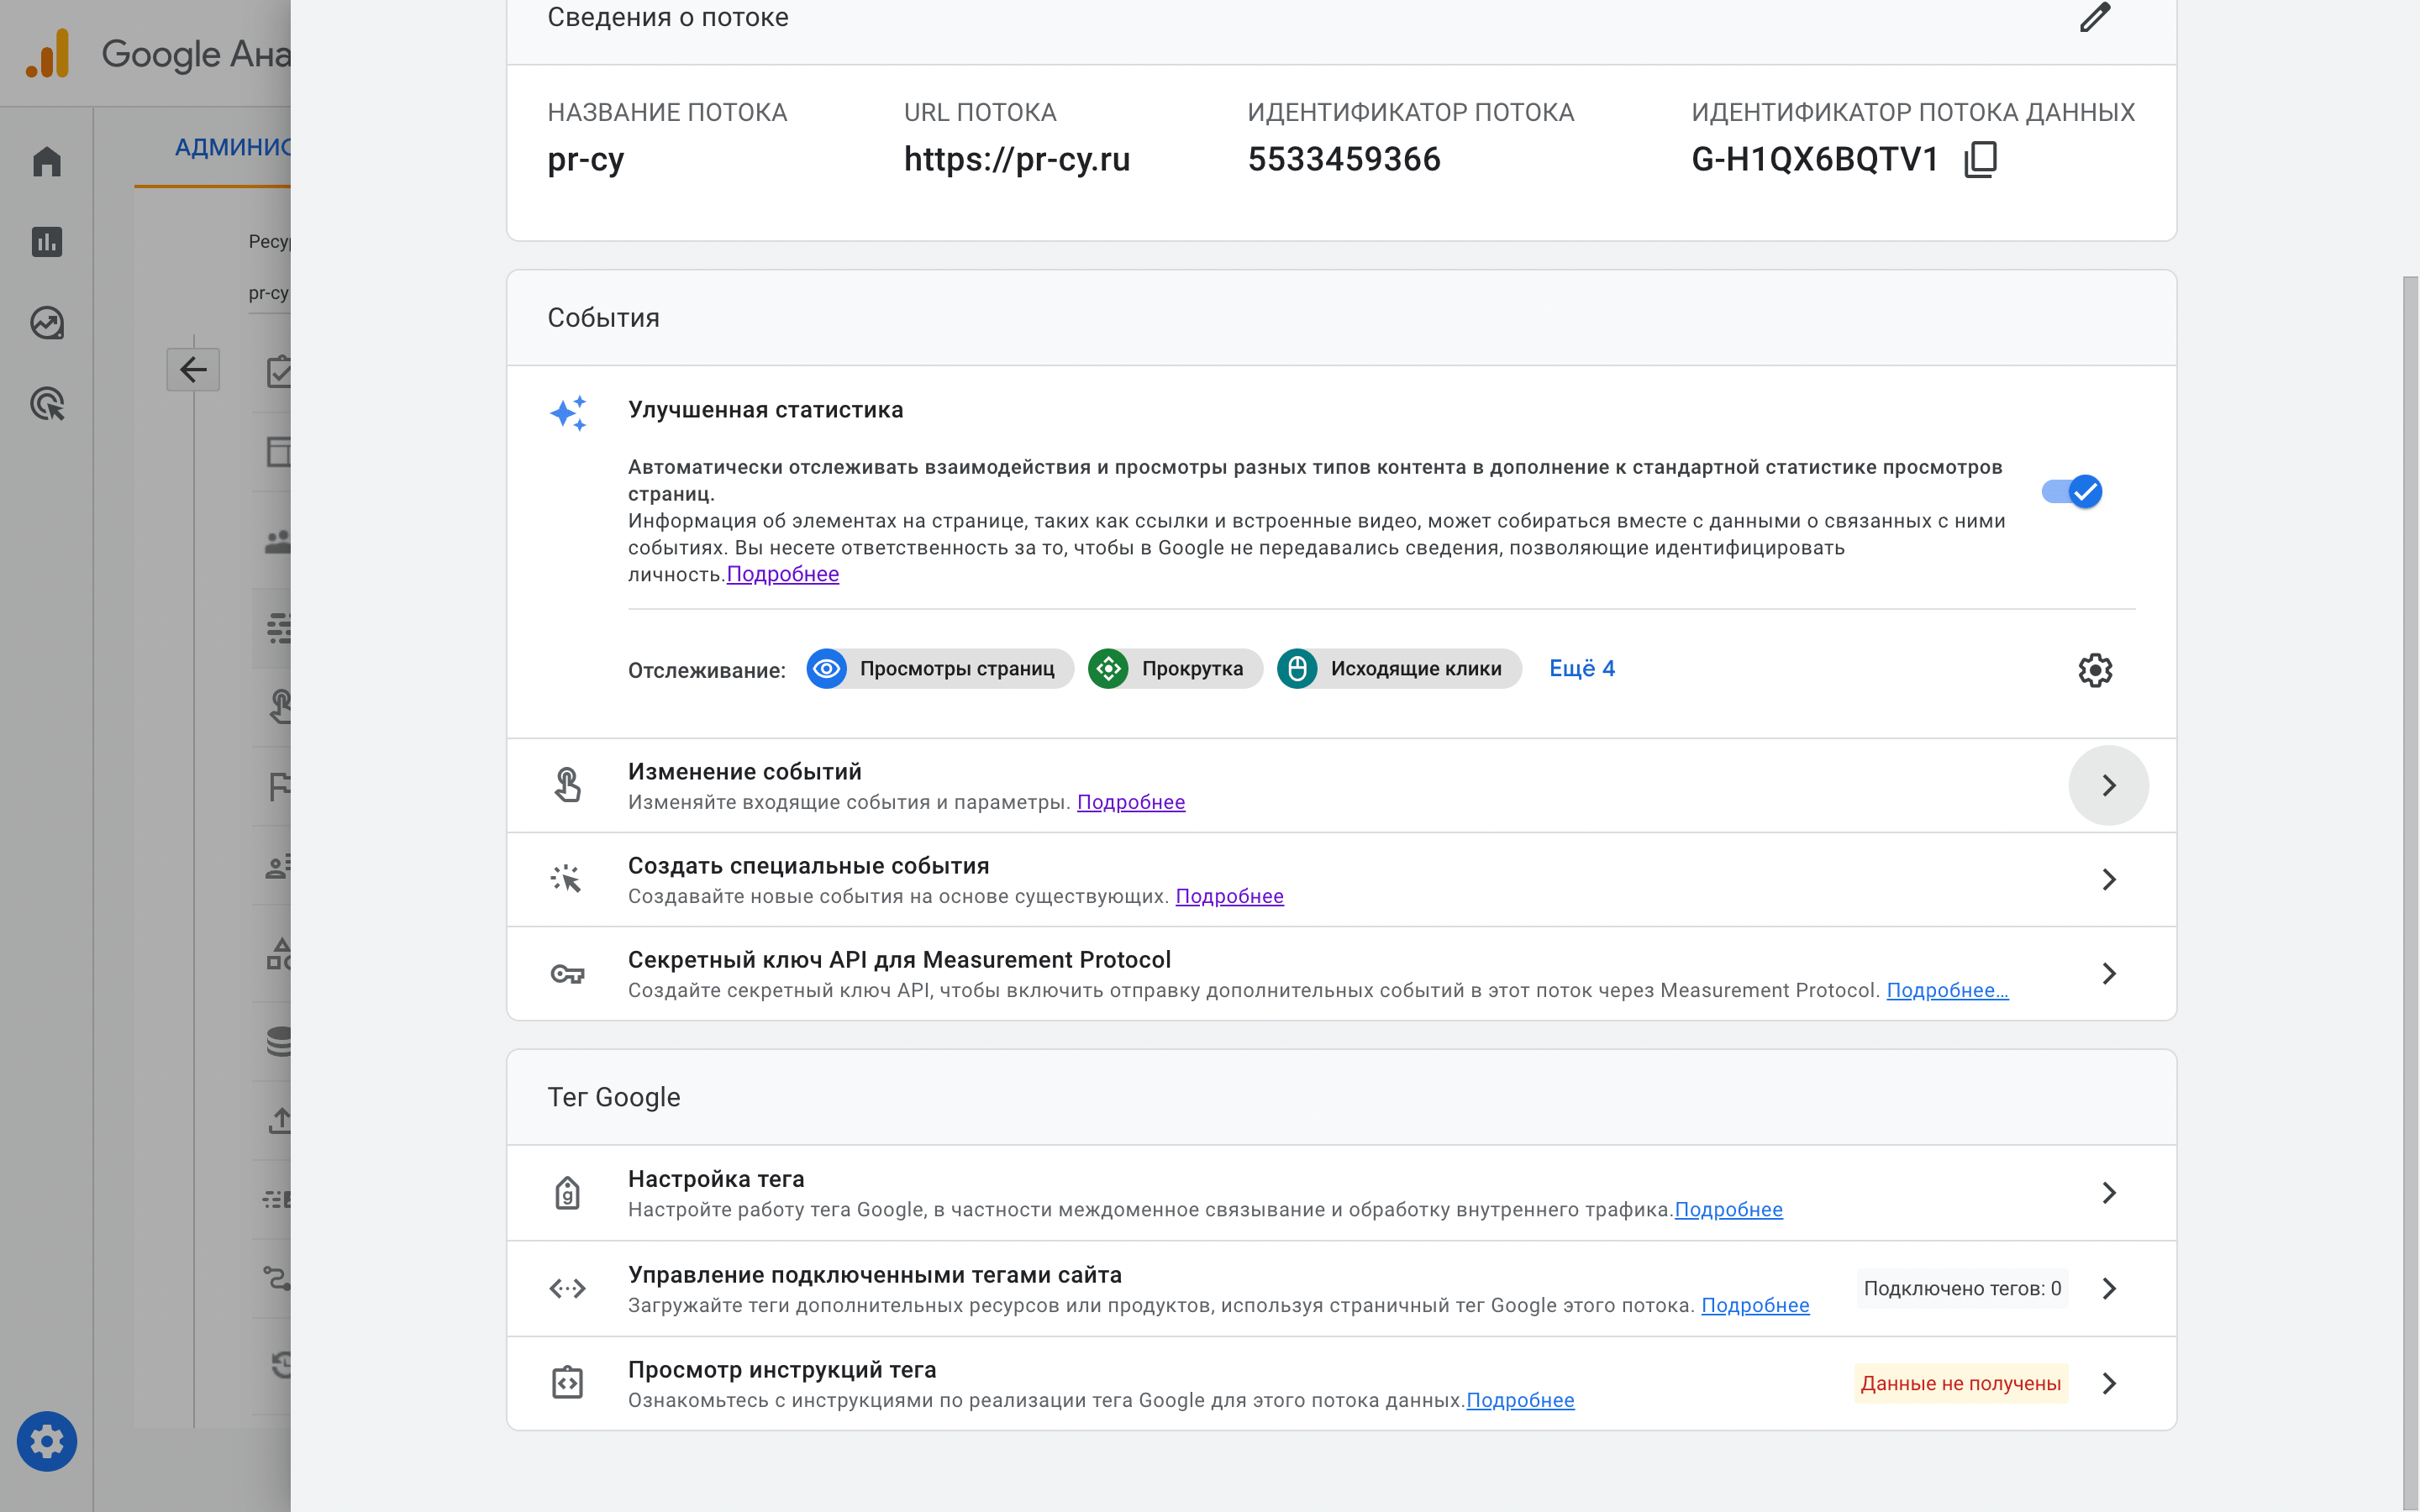Open Подробнее link for Изменение событий
Image resolution: width=2420 pixels, height=1512 pixels.
click(x=1131, y=802)
